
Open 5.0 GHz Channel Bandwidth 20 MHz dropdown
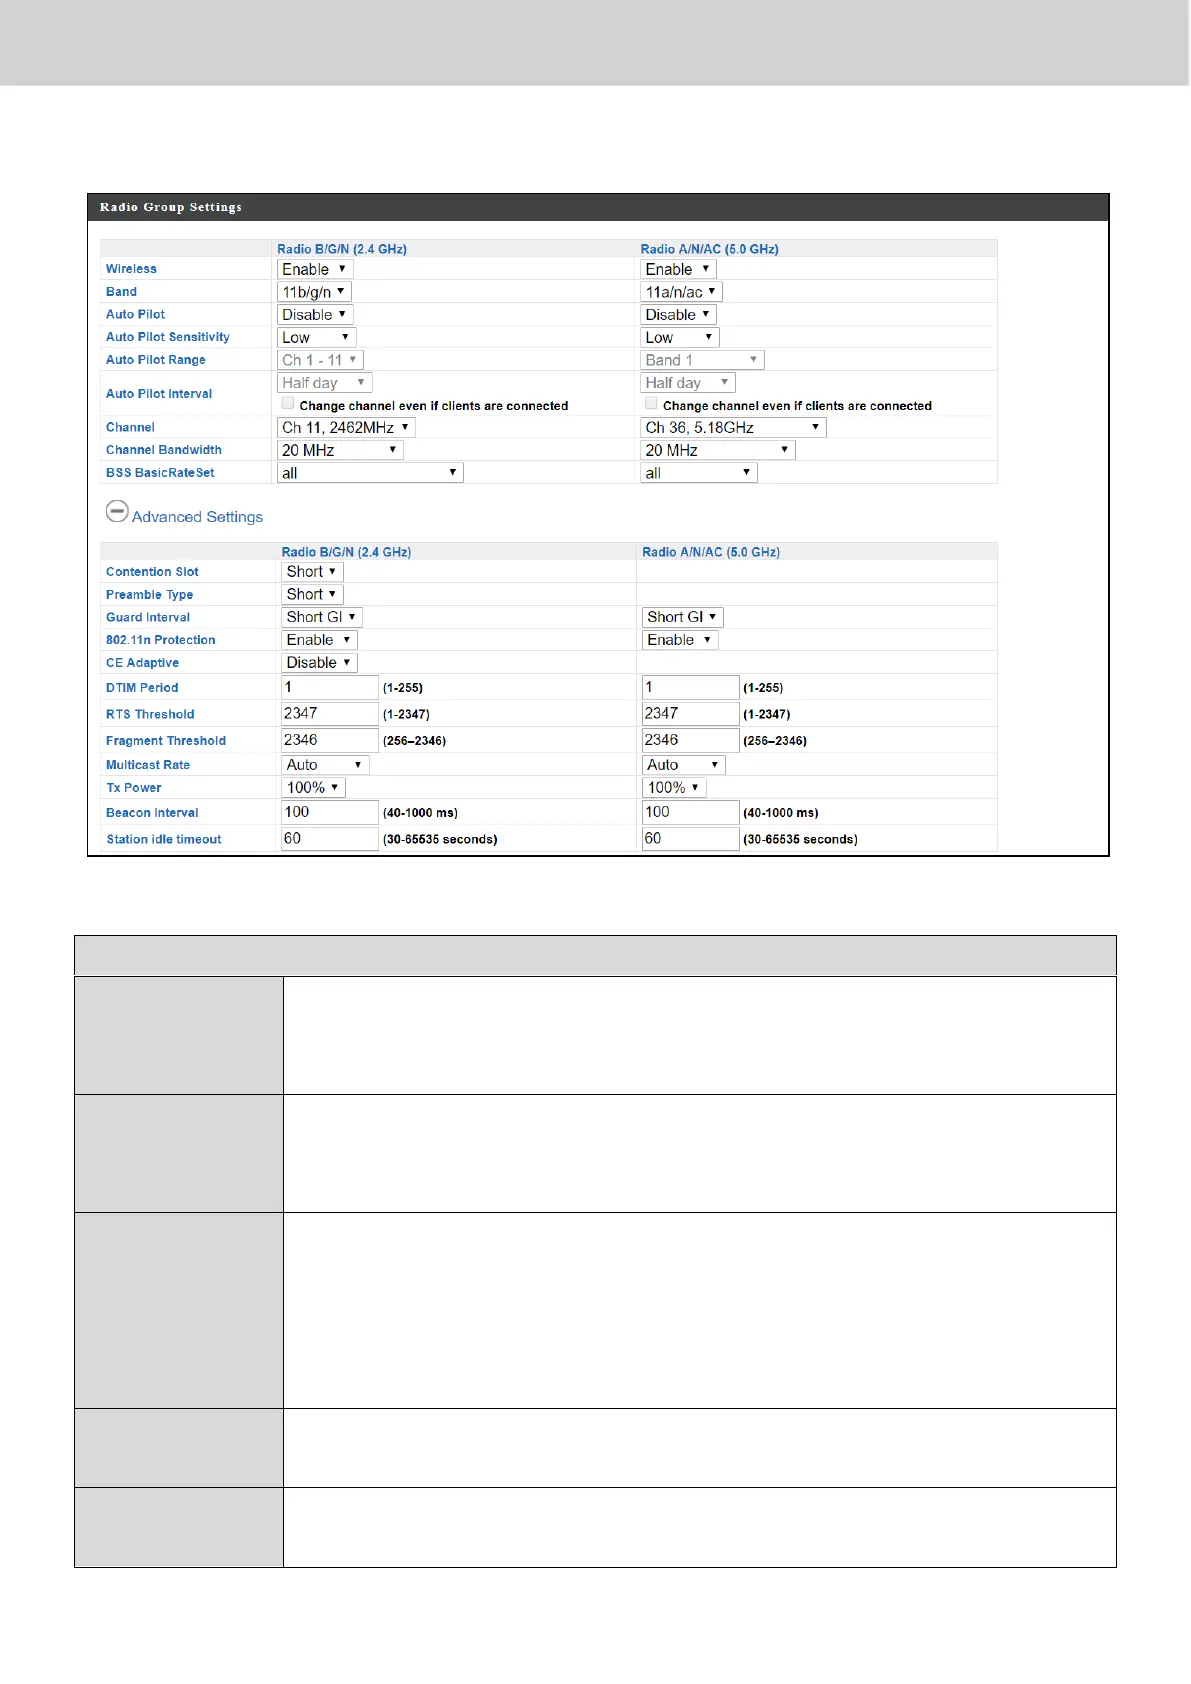[717, 451]
